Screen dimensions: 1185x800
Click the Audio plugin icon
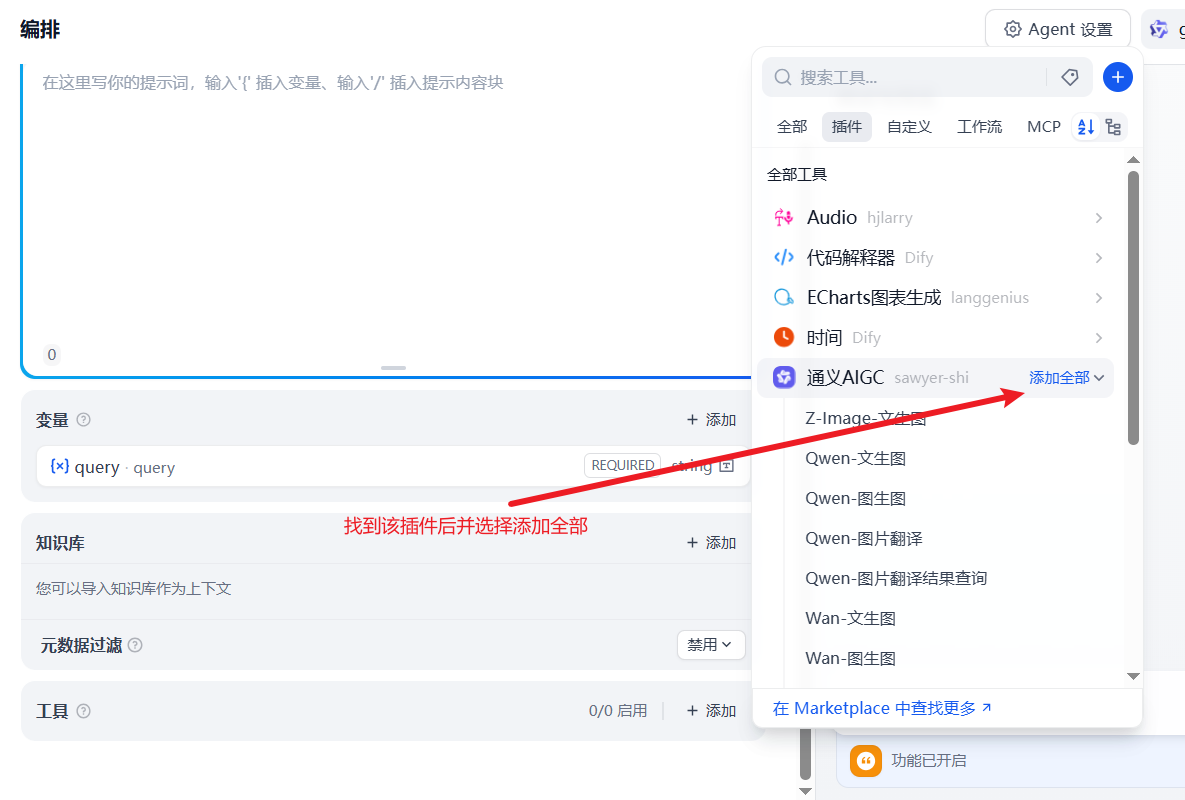tap(784, 218)
